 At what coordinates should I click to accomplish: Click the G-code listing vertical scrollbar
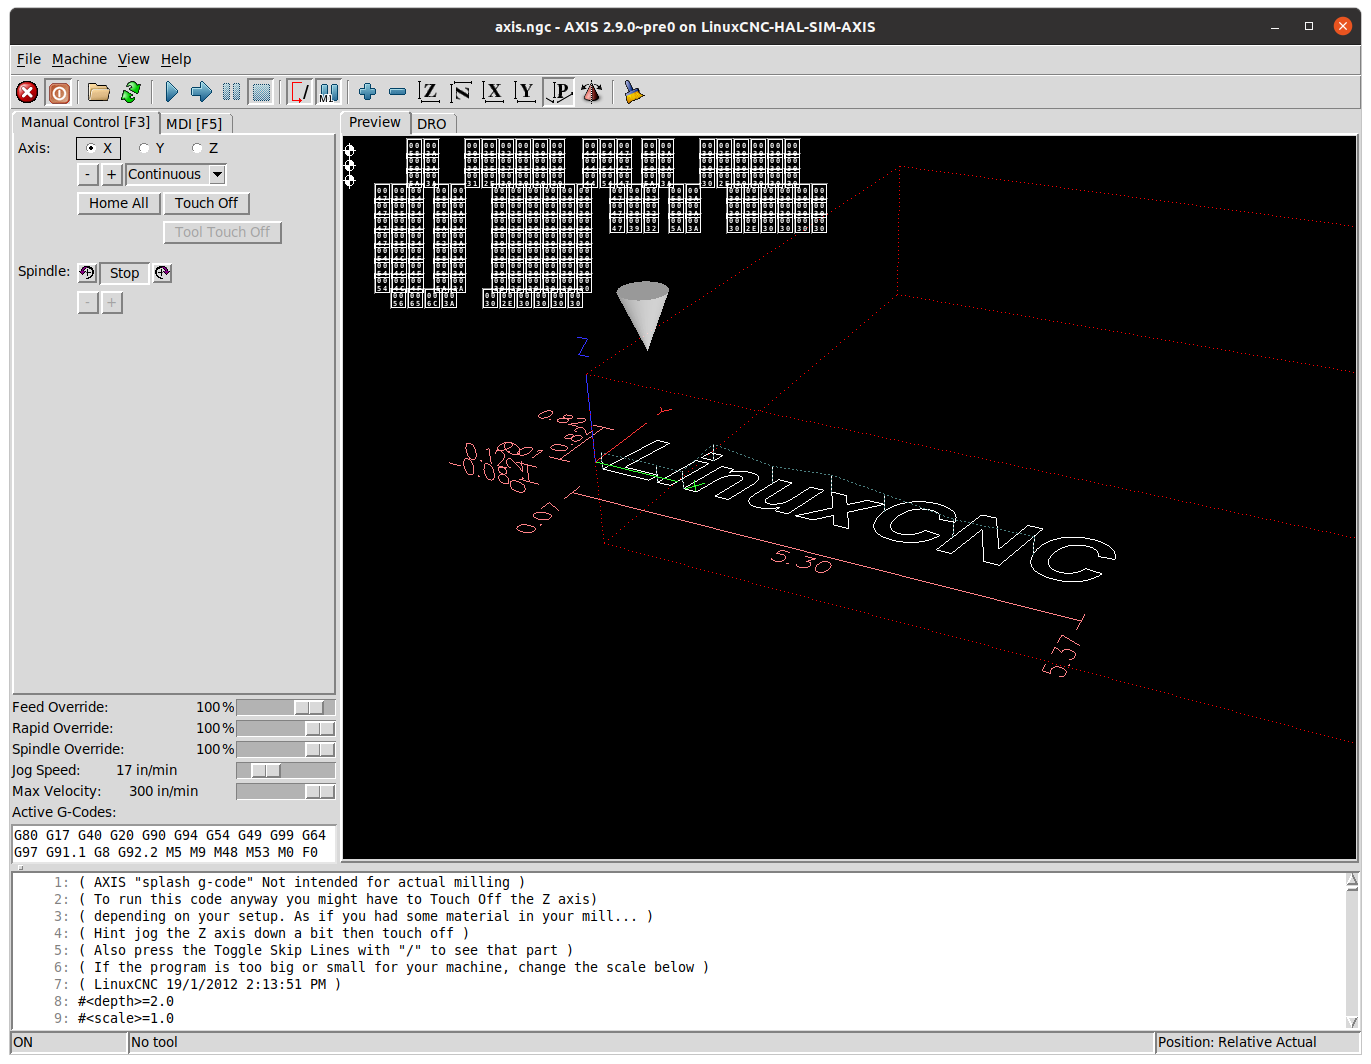pos(1352,951)
